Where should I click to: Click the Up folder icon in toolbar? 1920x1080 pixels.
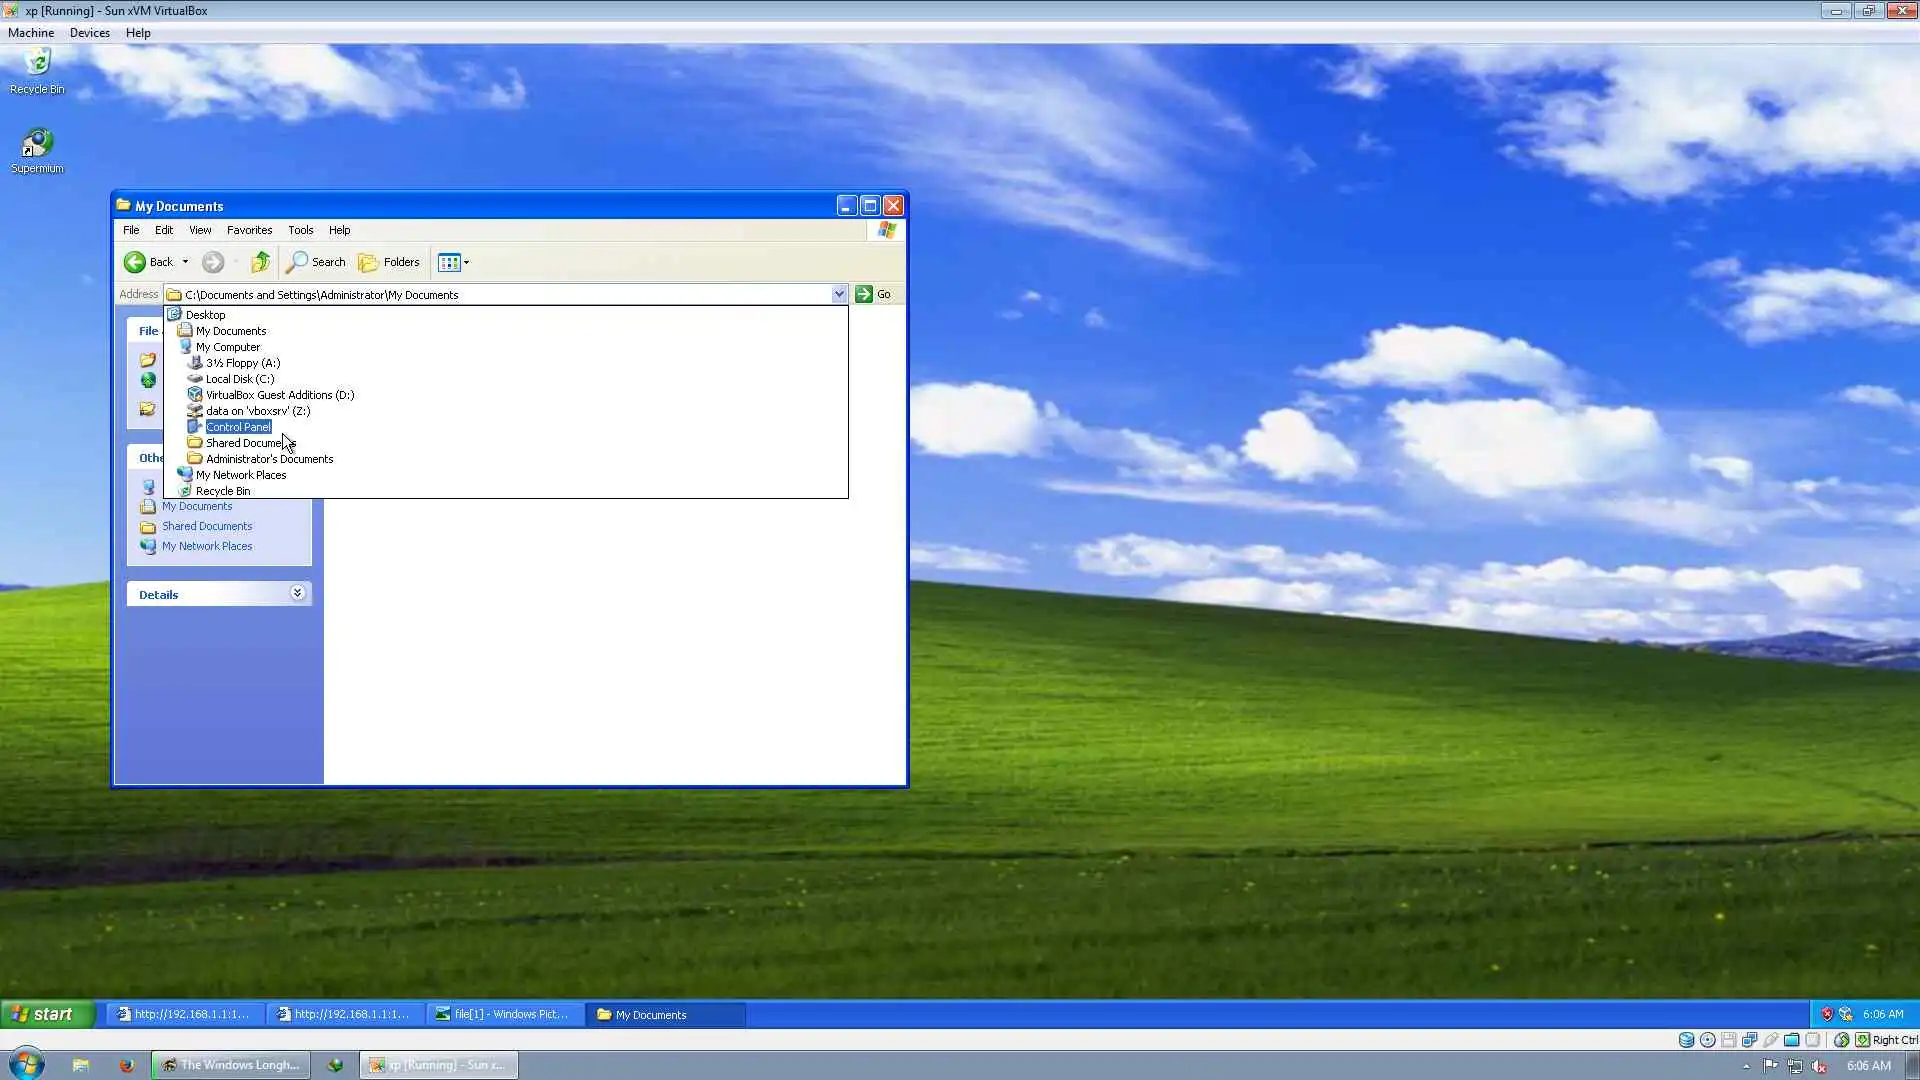(x=260, y=262)
